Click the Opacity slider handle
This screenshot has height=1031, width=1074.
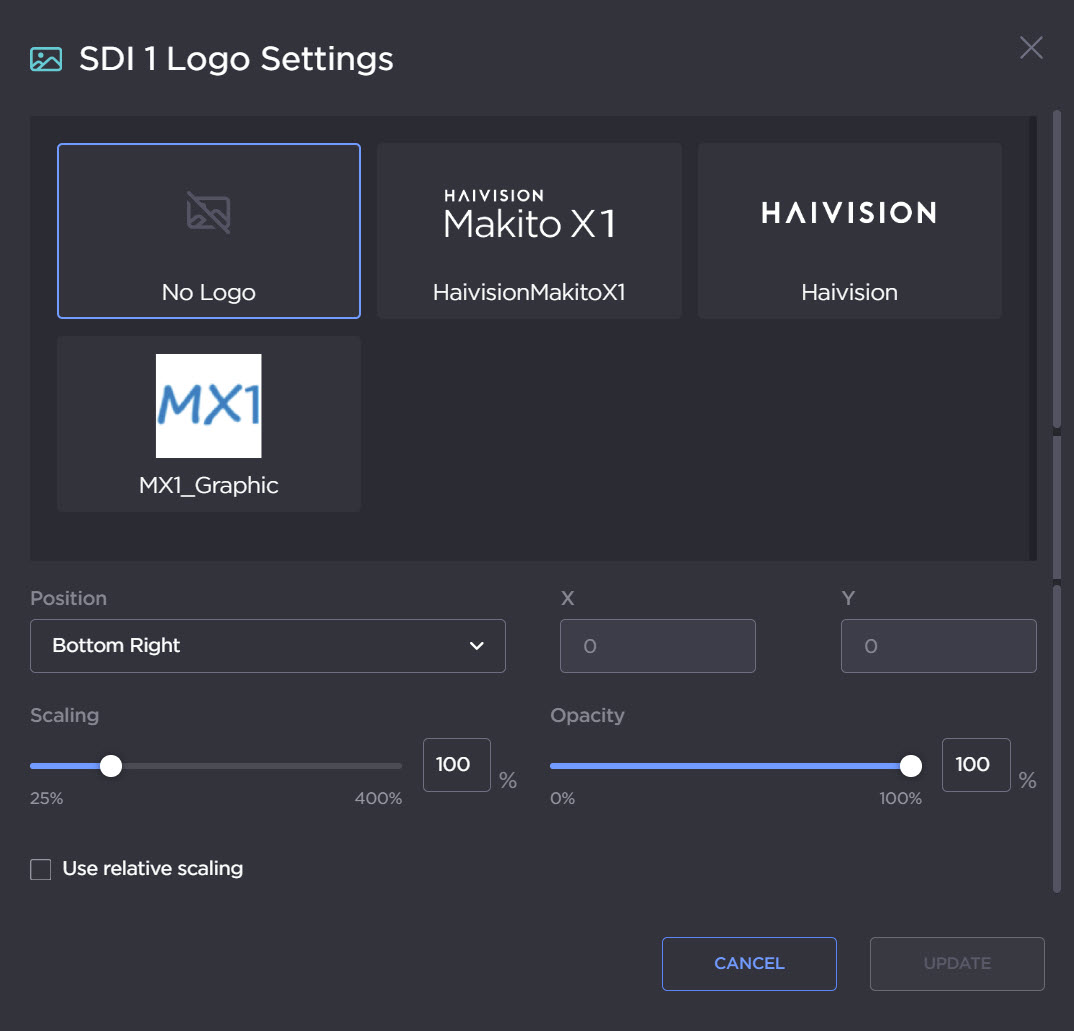(x=910, y=766)
